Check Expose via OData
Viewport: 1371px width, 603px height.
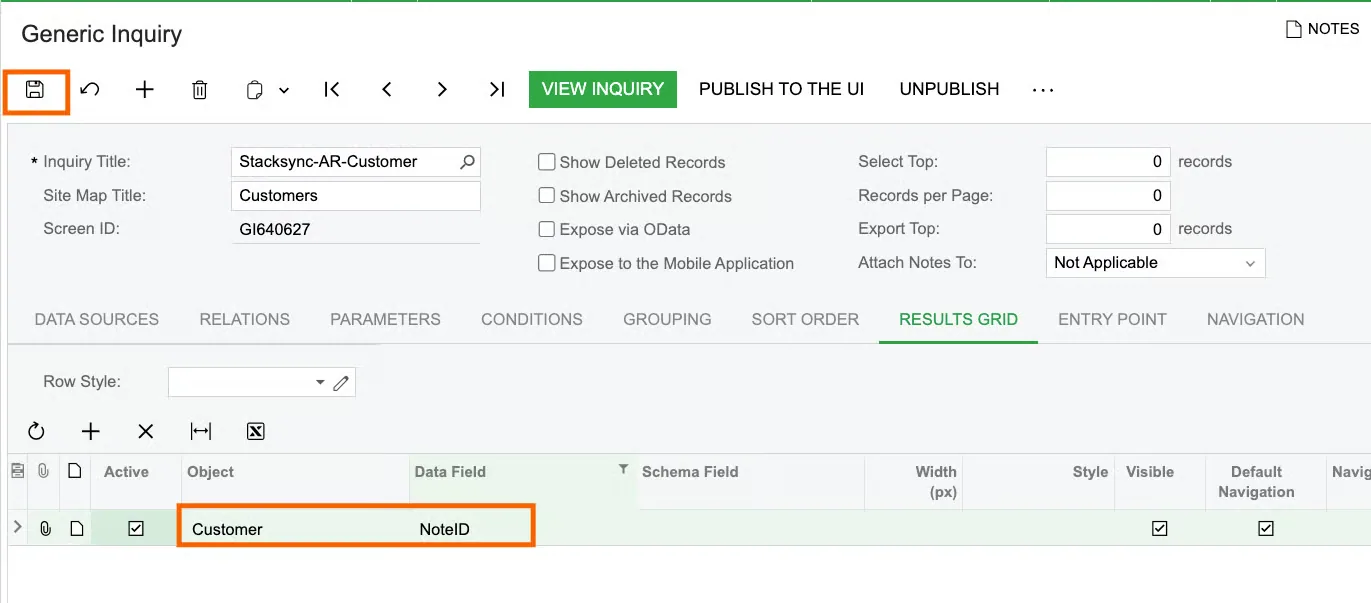pos(546,229)
